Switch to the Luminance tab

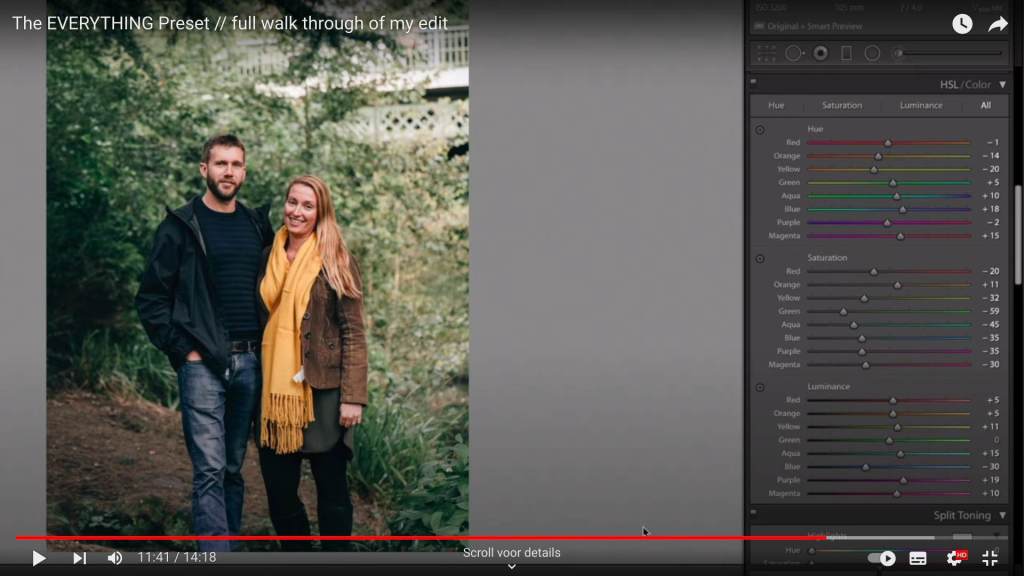(921, 105)
